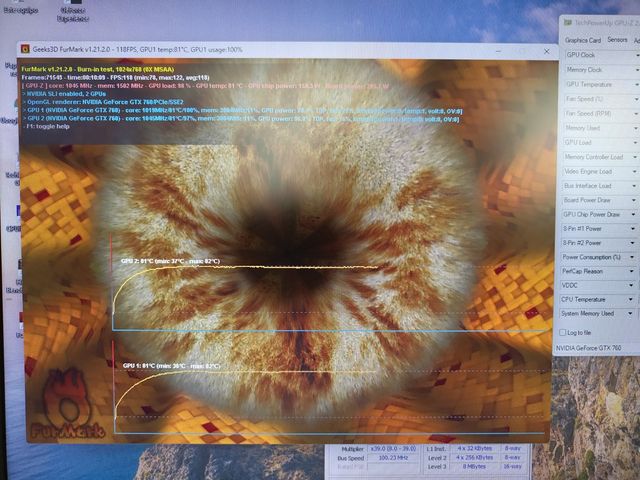640x480 pixels.
Task: Open the System Memory Used dropdown
Action: click(x=632, y=314)
